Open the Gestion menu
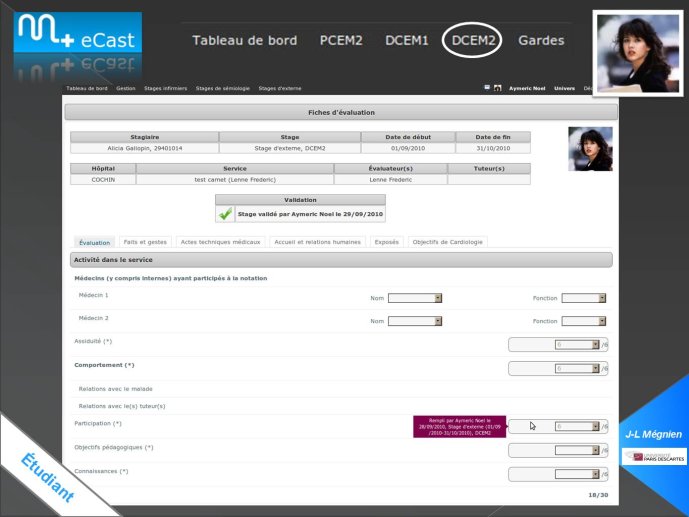 click(126, 88)
